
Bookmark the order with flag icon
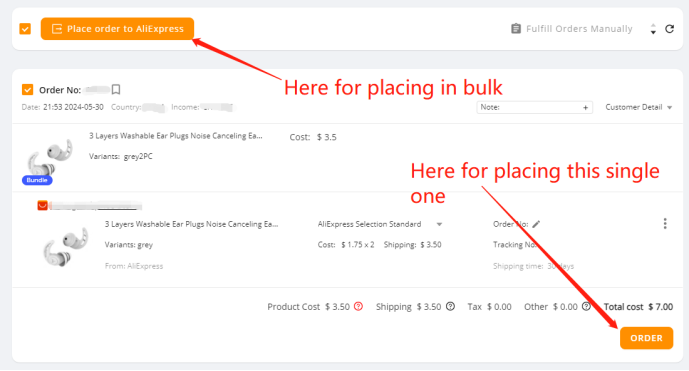coord(116,90)
